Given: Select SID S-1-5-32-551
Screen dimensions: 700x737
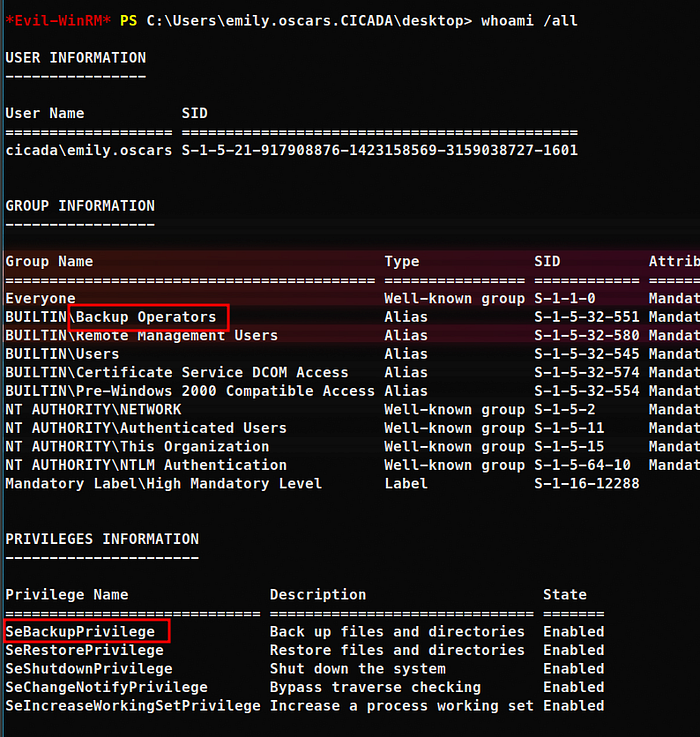Looking at the screenshot, I should pos(587,317).
